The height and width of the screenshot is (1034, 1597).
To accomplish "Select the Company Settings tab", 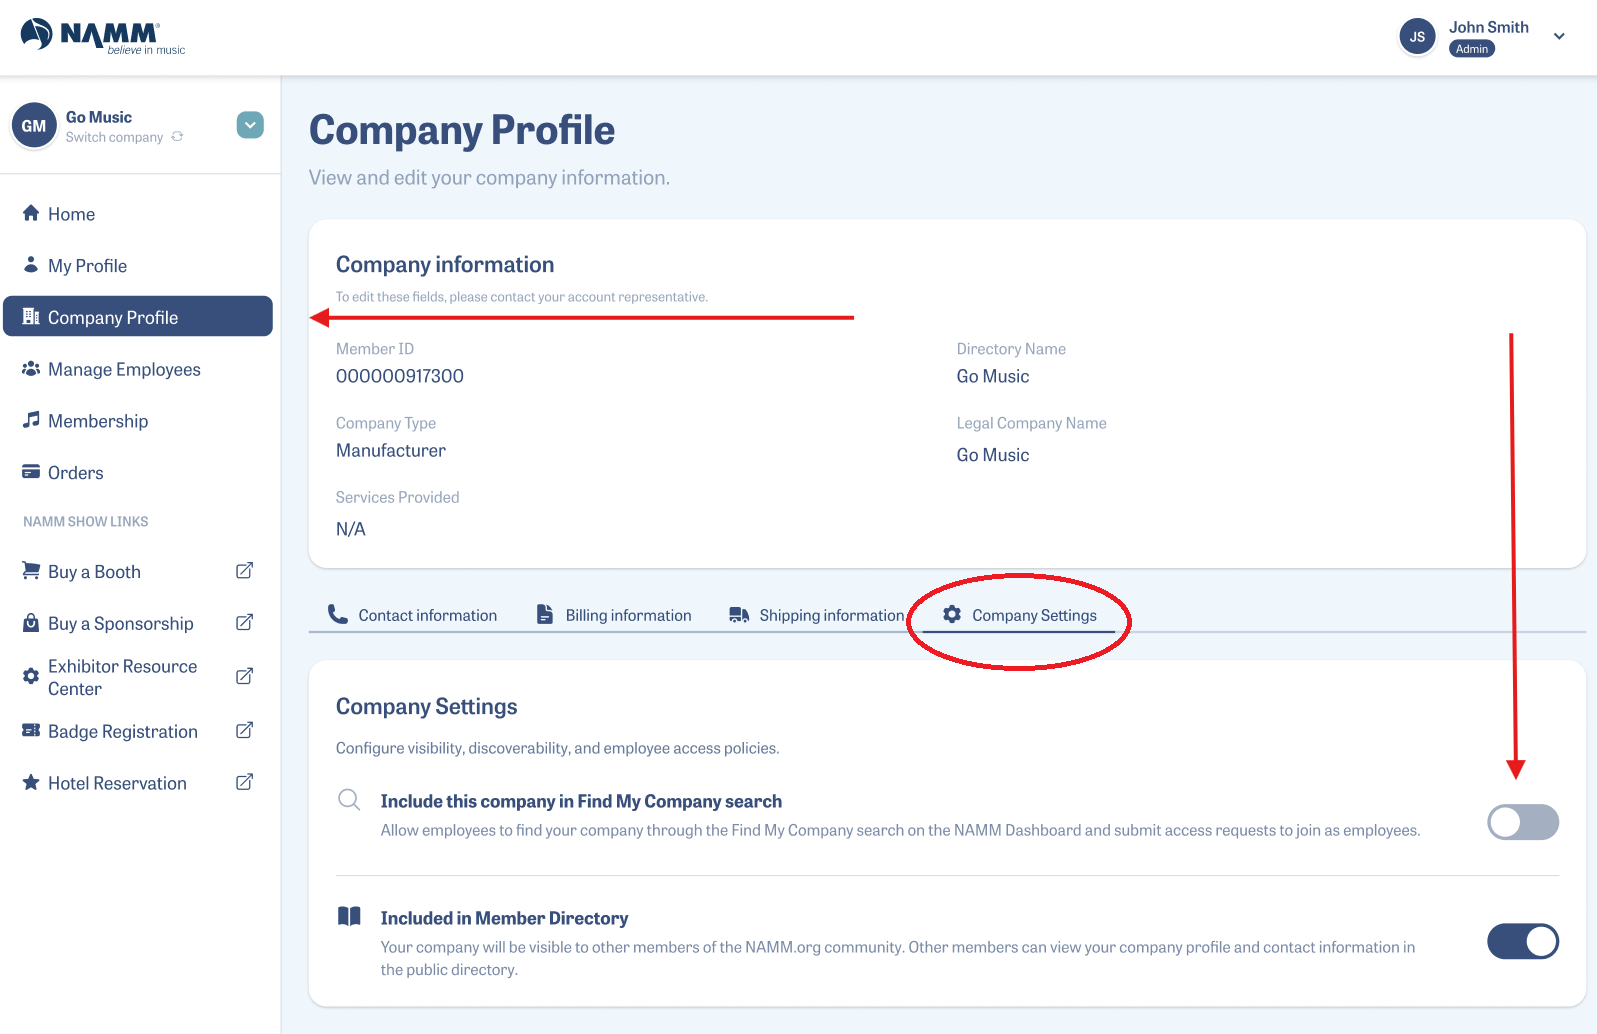I will 1019,615.
